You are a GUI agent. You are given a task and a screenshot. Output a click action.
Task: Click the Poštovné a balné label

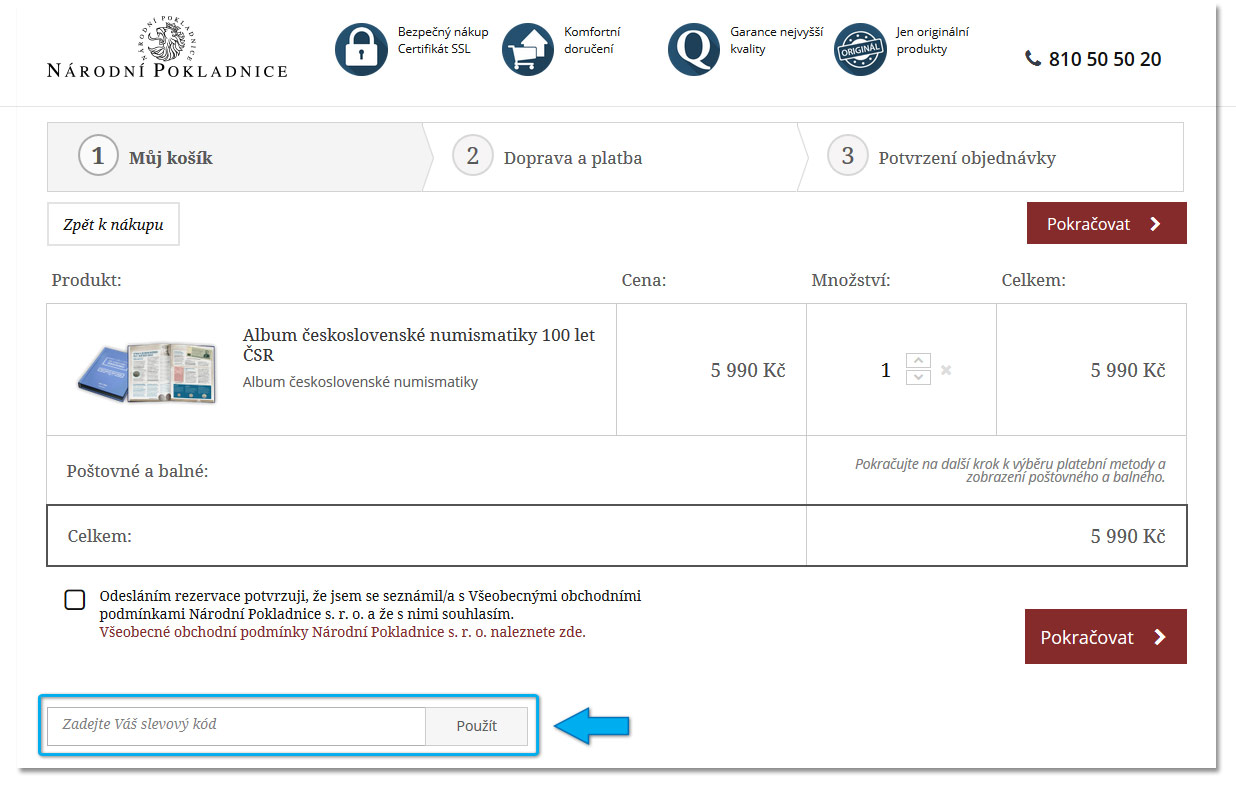pos(137,470)
